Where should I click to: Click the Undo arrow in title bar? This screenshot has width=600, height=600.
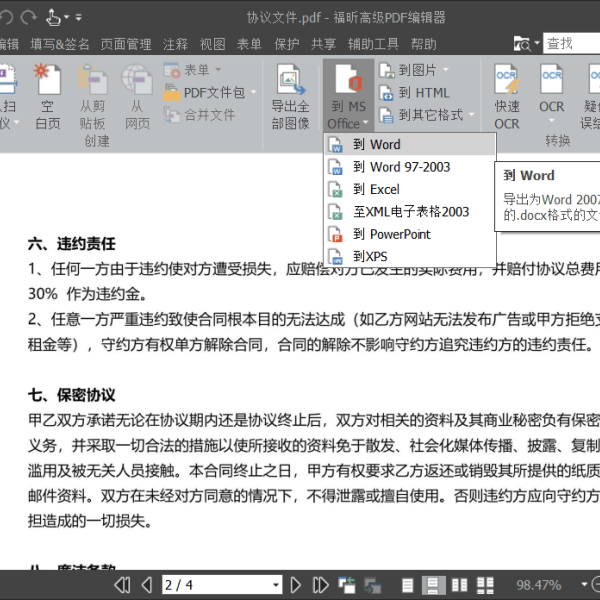point(6,17)
